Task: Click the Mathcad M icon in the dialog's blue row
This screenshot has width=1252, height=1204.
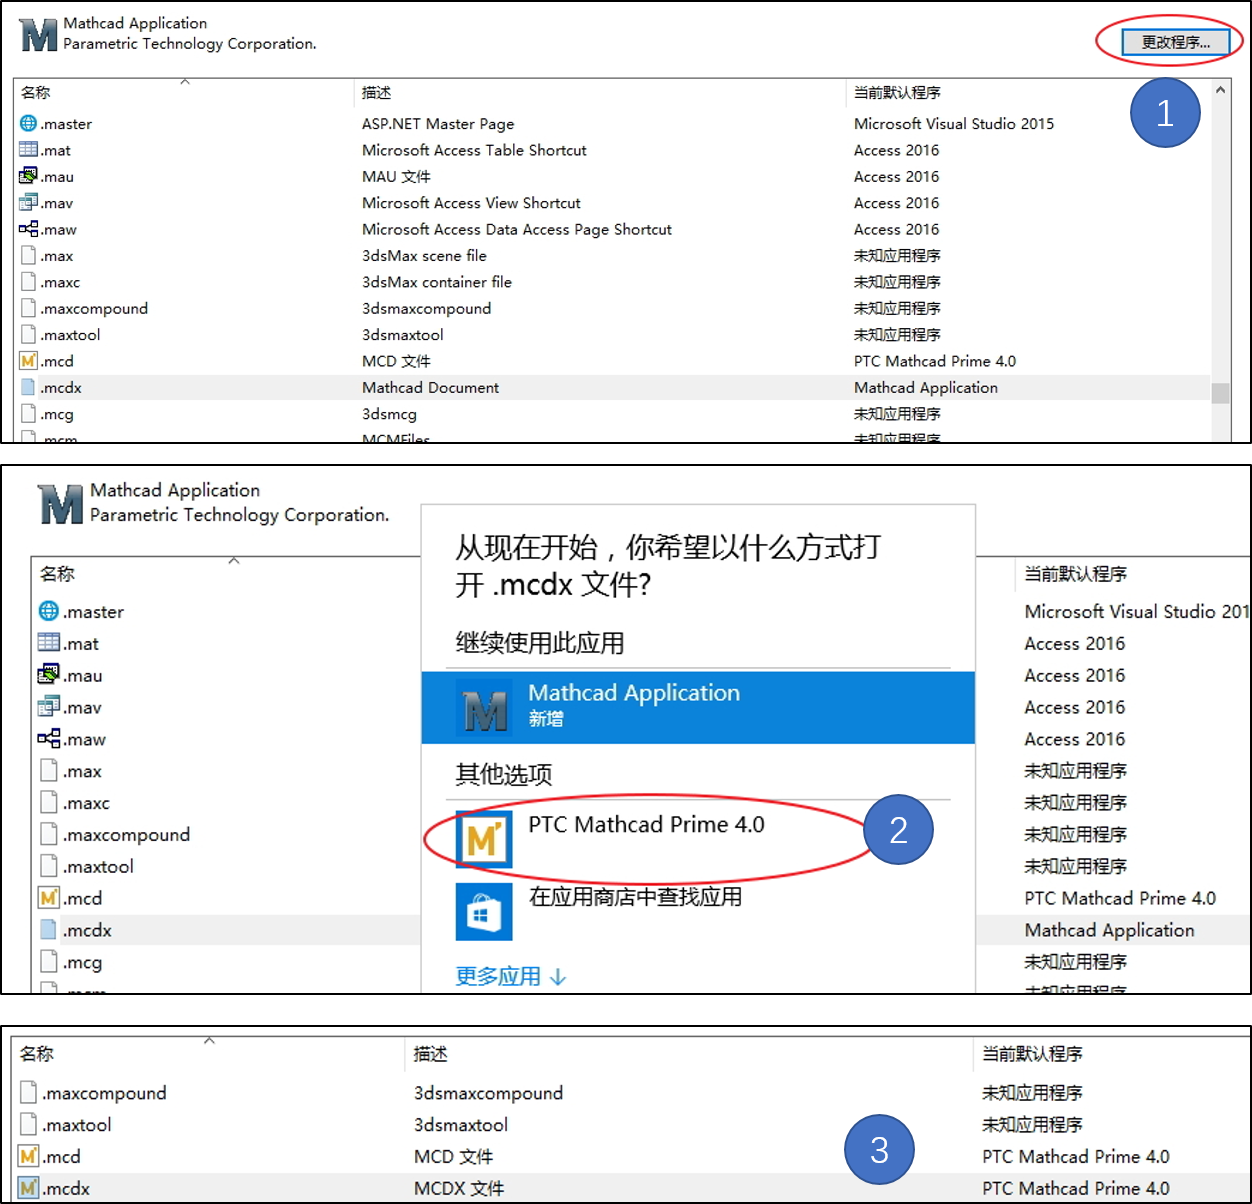Action: pos(484,707)
